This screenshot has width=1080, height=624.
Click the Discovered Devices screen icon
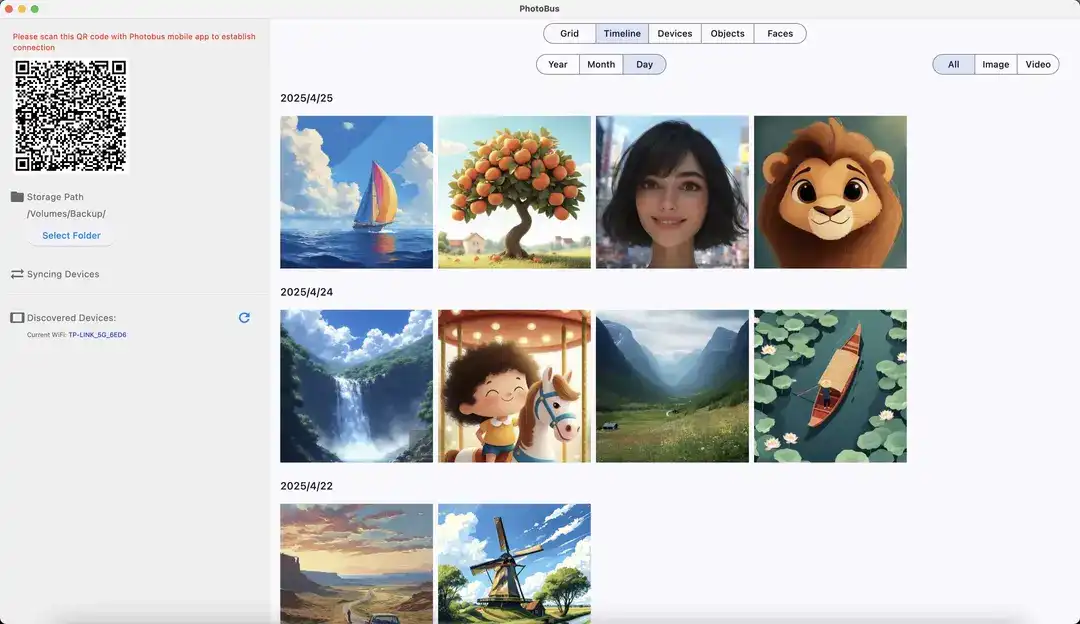tap(17, 318)
